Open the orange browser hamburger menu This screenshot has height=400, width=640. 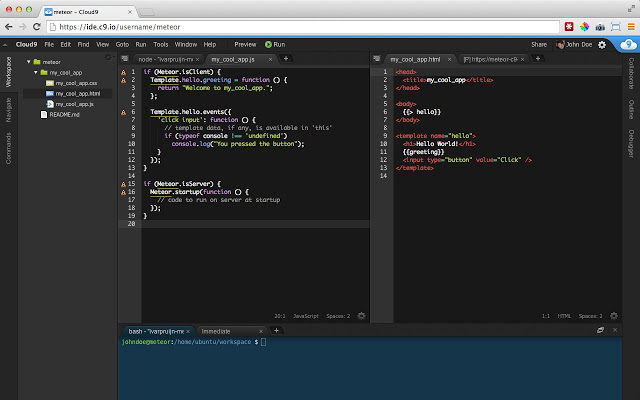[631, 27]
